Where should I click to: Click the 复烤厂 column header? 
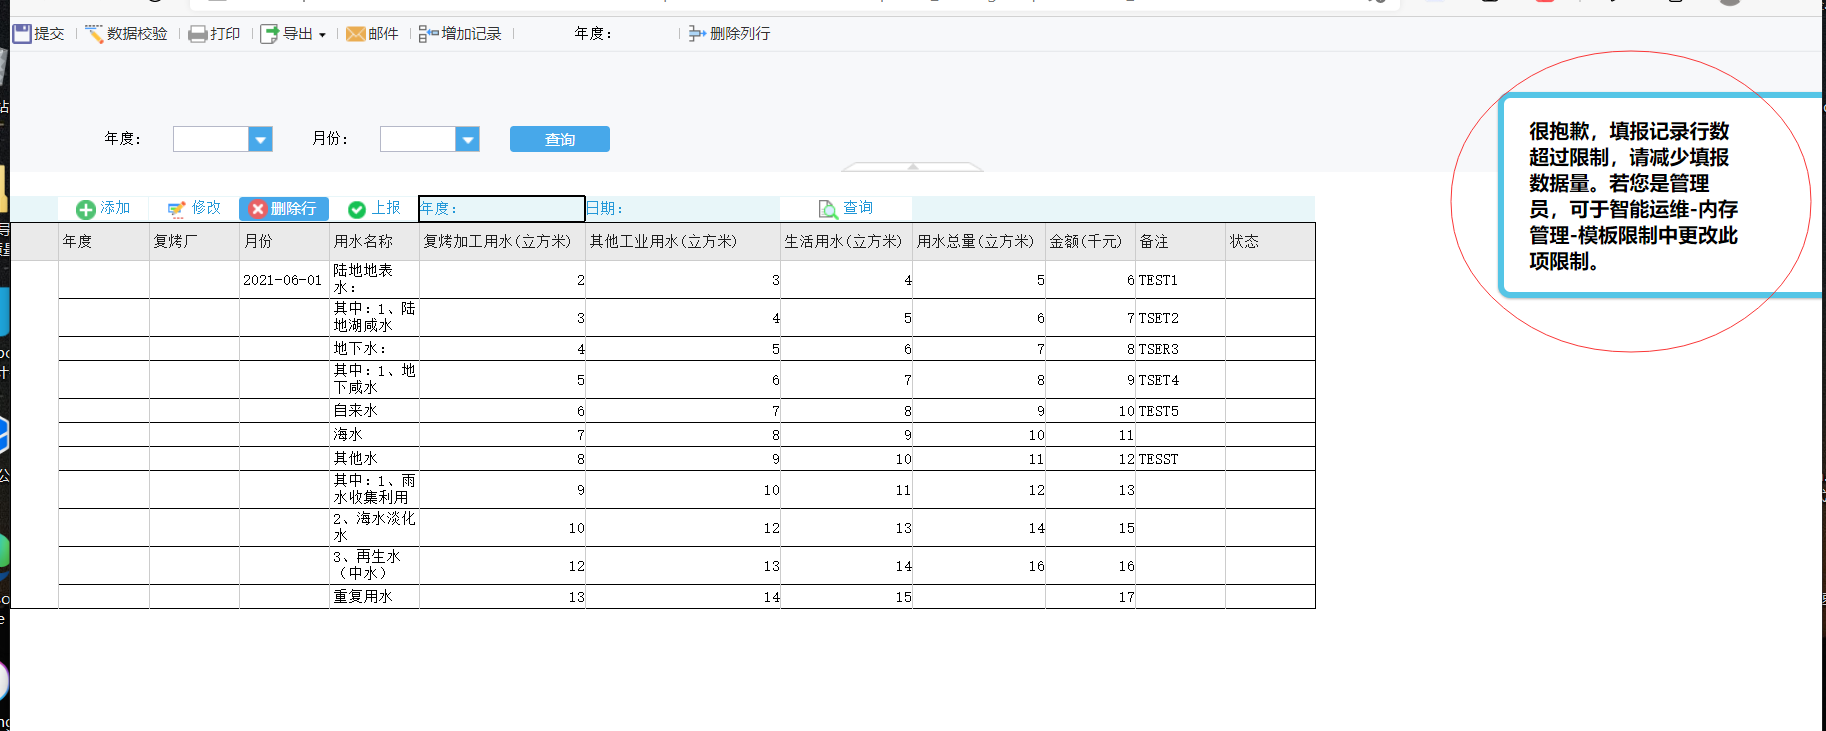point(194,241)
